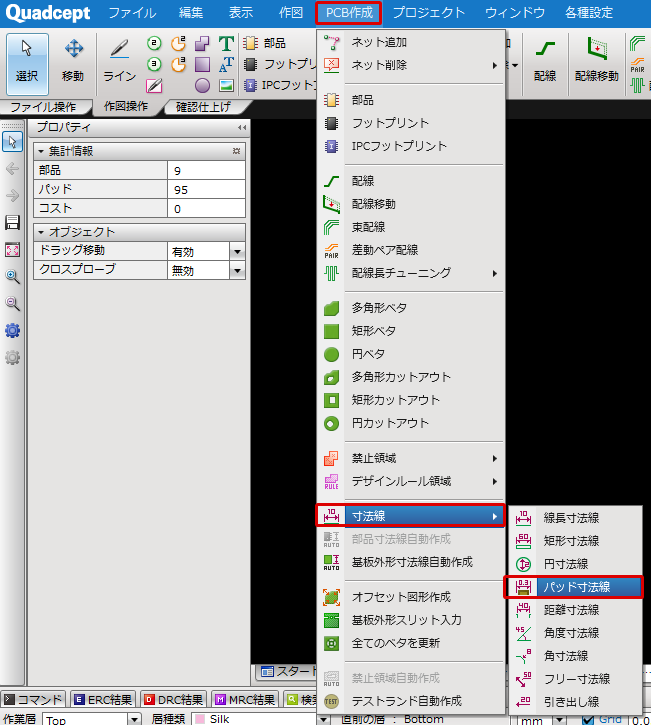
Task: Select 線長寸法線 in submenu
Action: click(x=576, y=518)
